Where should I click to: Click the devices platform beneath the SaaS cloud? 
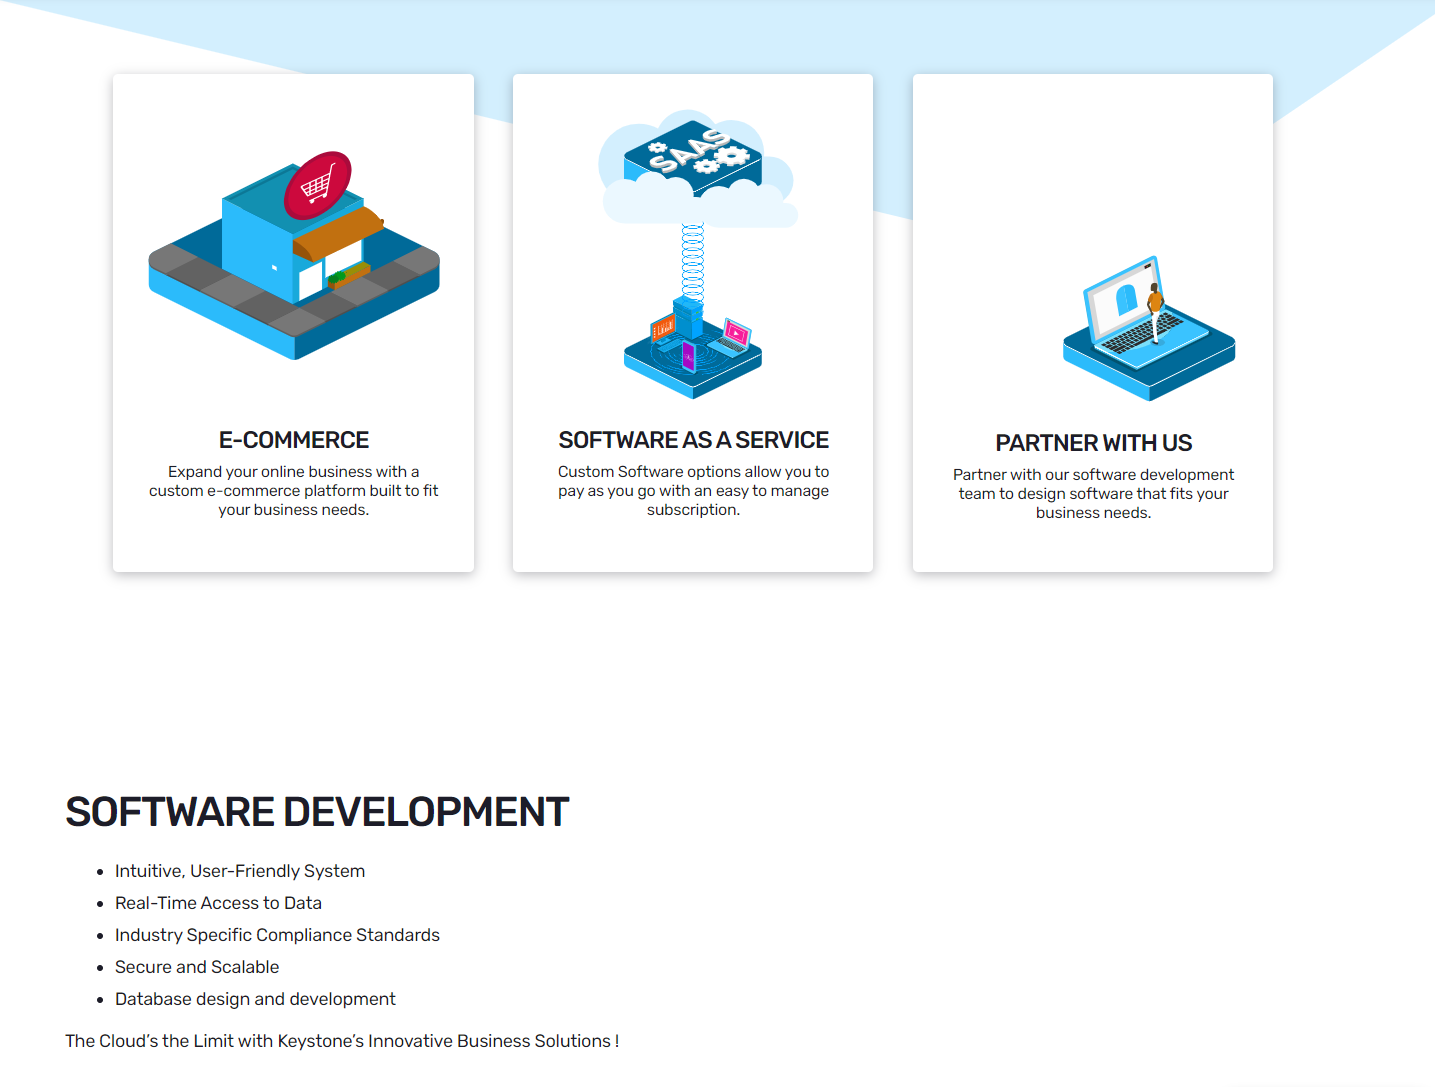693,353
